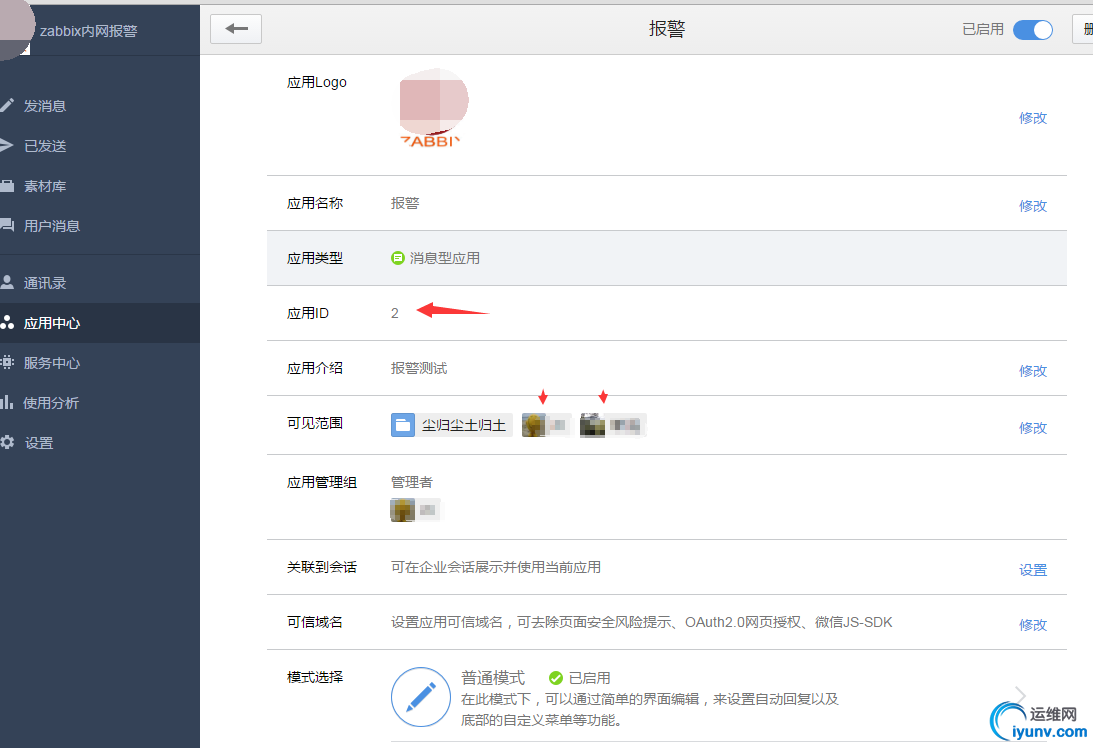Click 修改 for 应用介绍
Image resolution: width=1093 pixels, height=748 pixels.
pos(1032,371)
